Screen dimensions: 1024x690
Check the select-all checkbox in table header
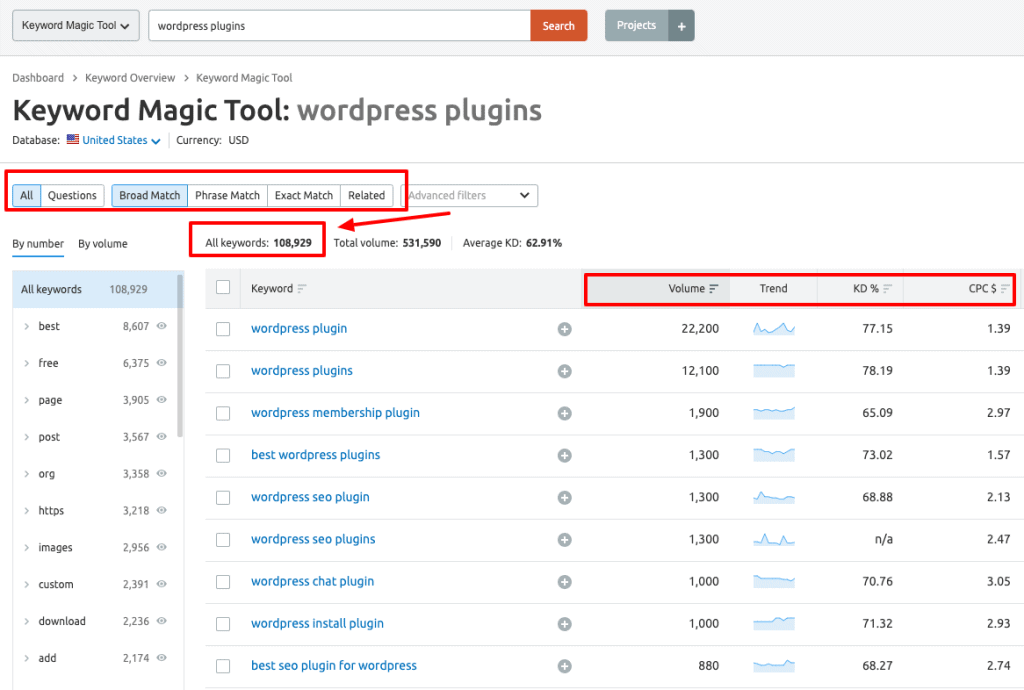223,287
